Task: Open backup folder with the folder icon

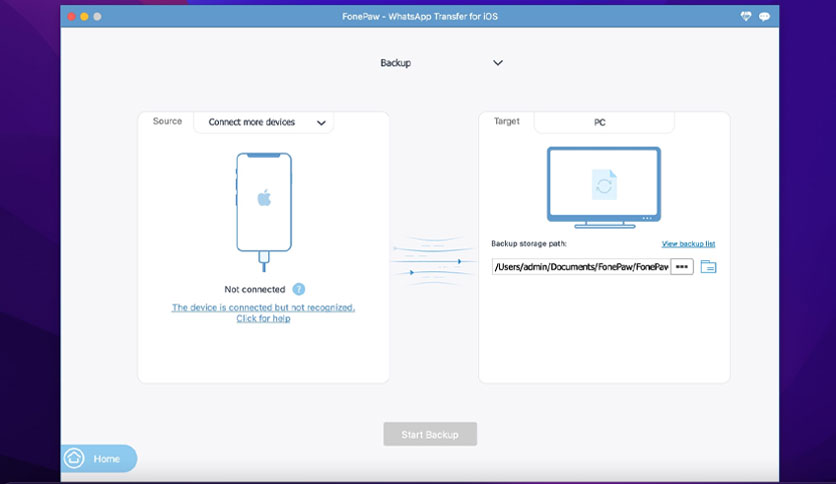Action: click(x=708, y=267)
